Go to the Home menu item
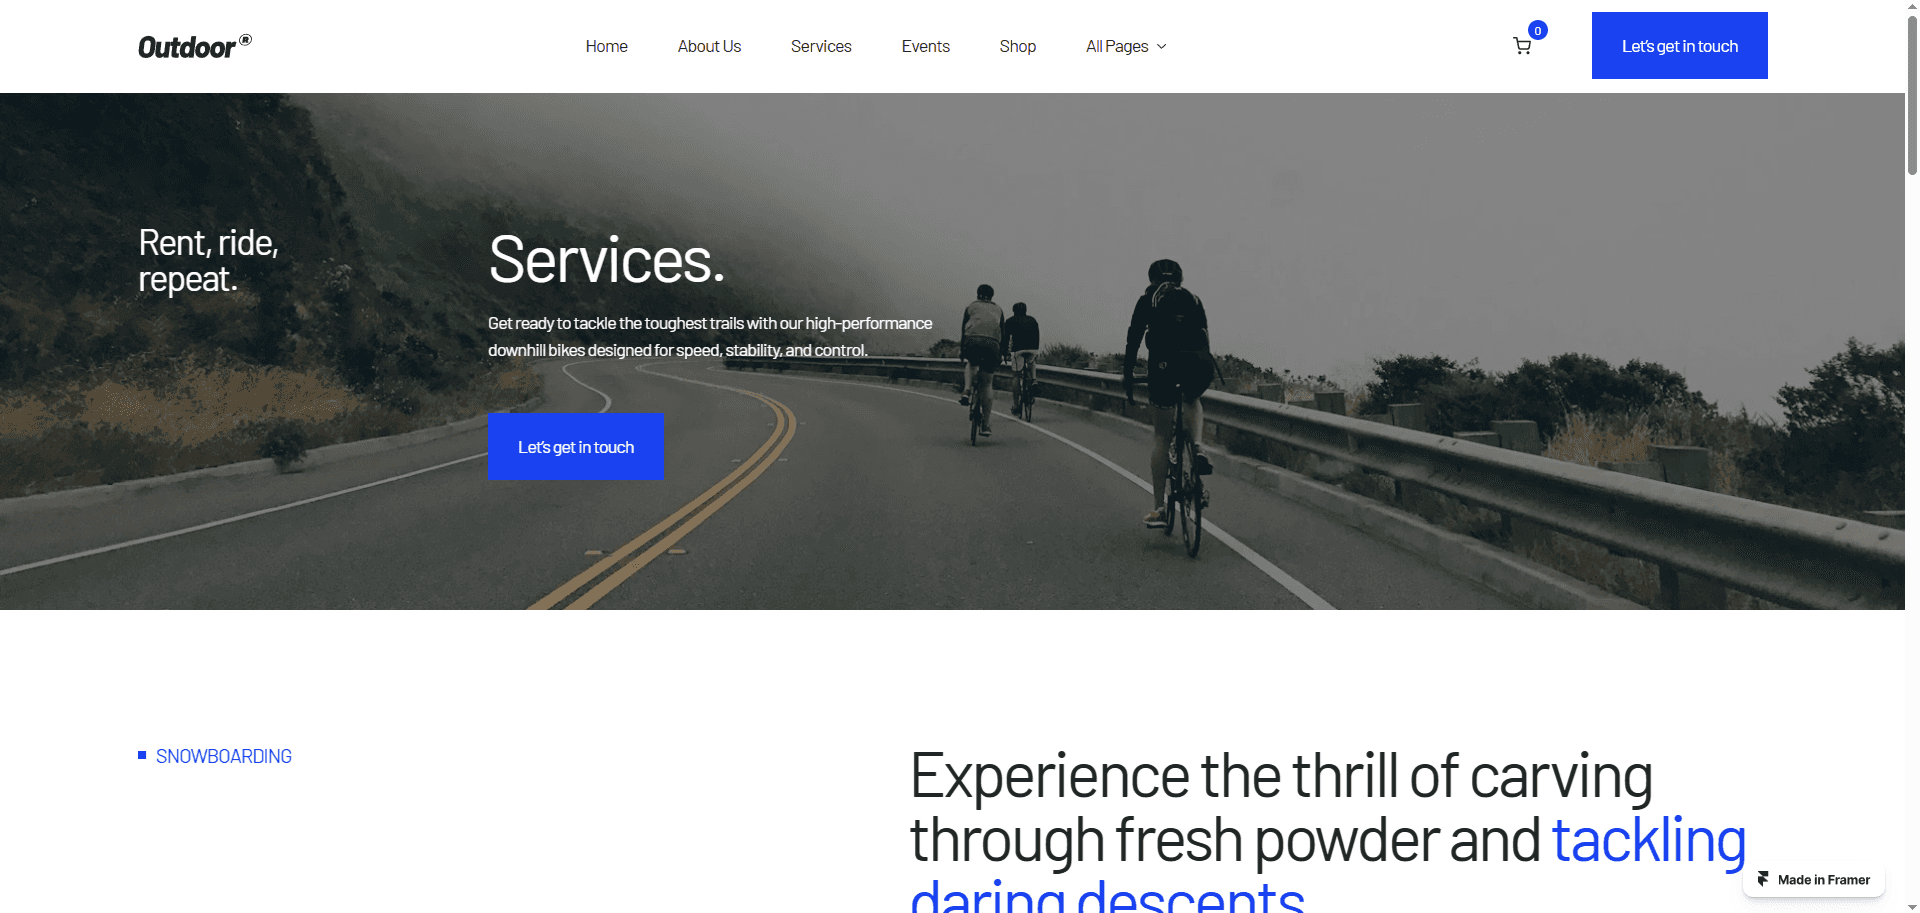 click(x=606, y=46)
